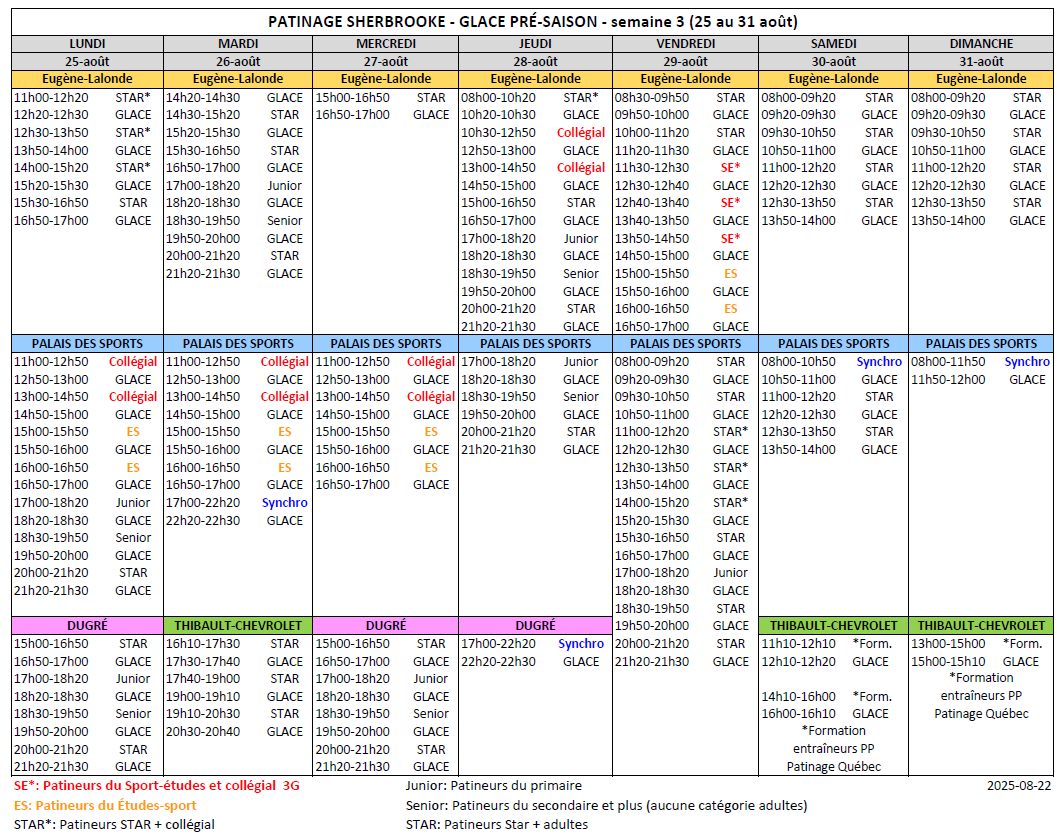Select the DIMANCHE day header
The height and width of the screenshot is (837, 1057).
click(982, 44)
